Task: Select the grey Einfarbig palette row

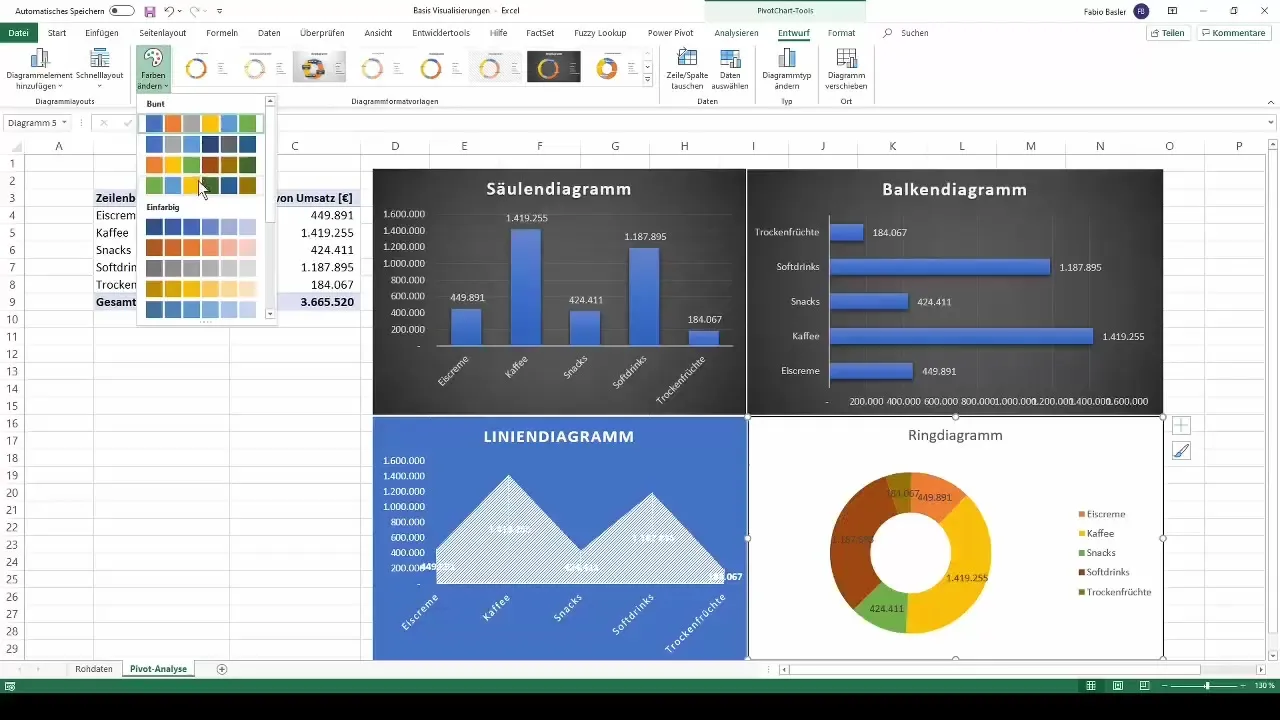Action: tap(200, 268)
